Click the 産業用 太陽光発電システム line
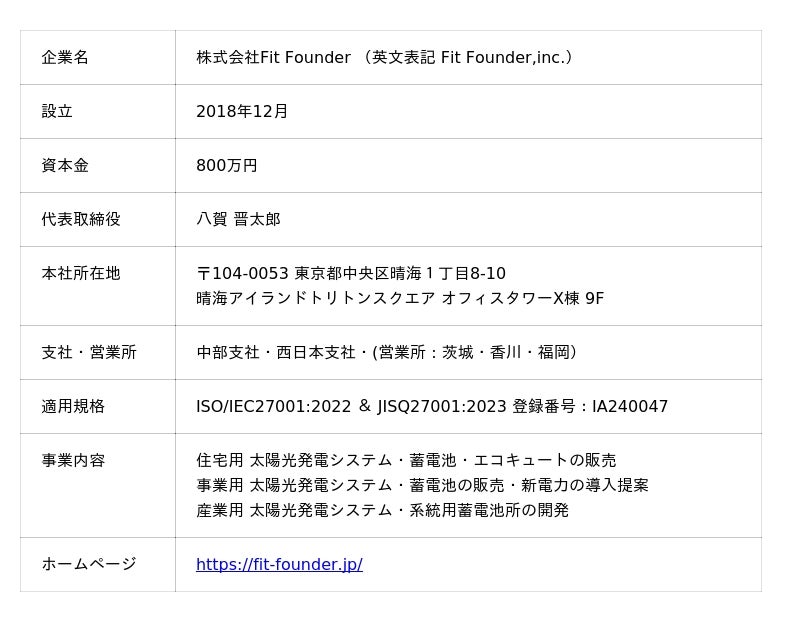 (382, 510)
